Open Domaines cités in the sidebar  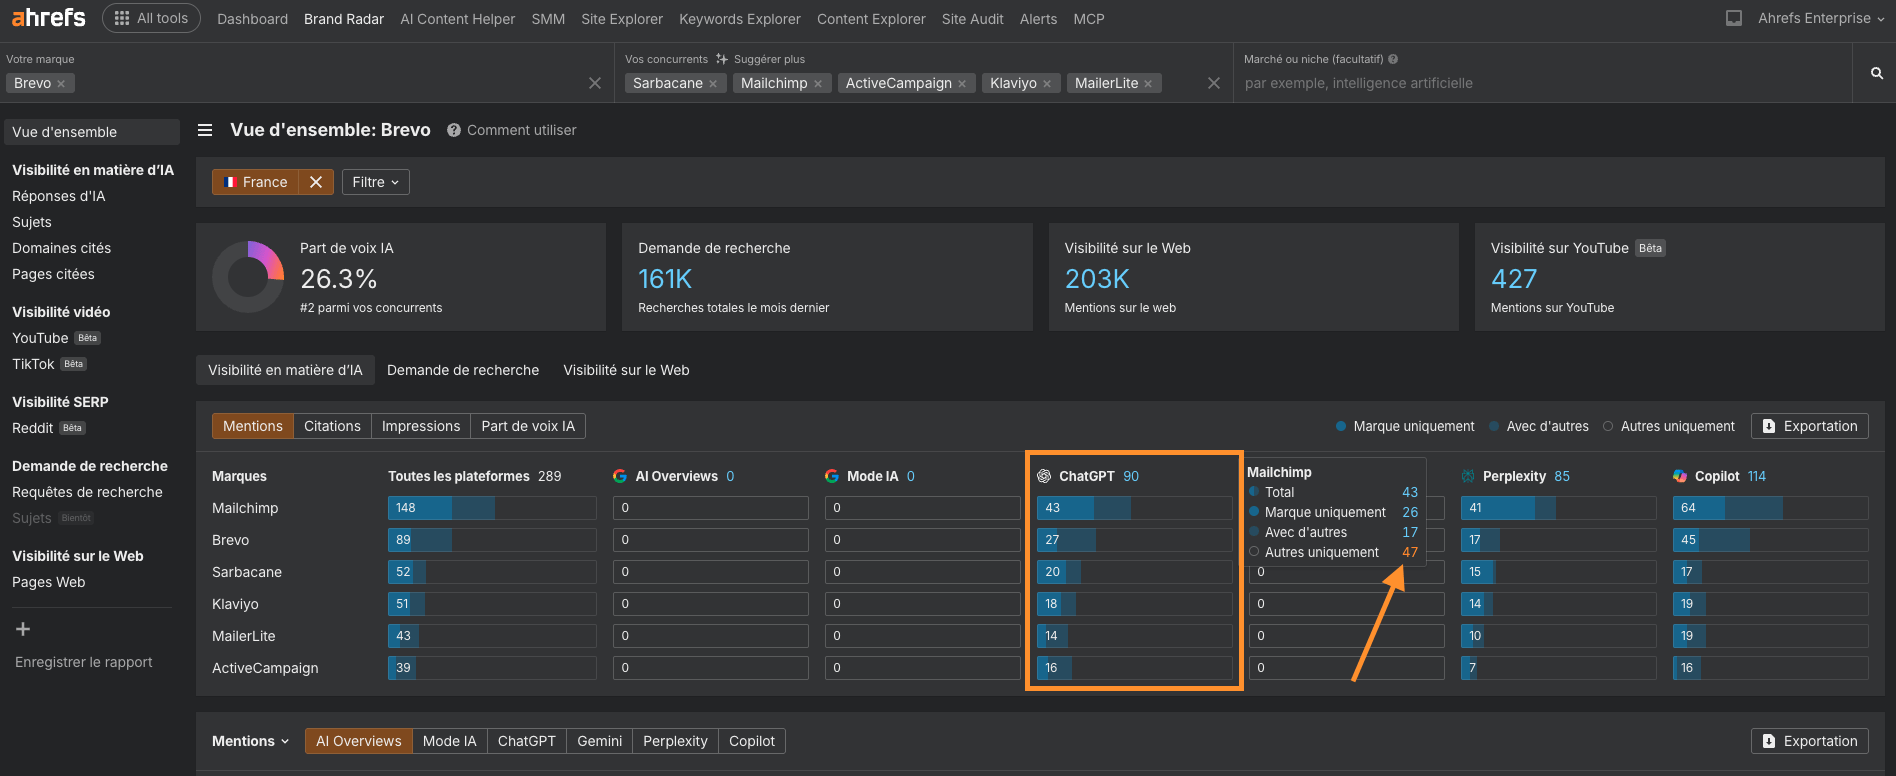(x=62, y=248)
